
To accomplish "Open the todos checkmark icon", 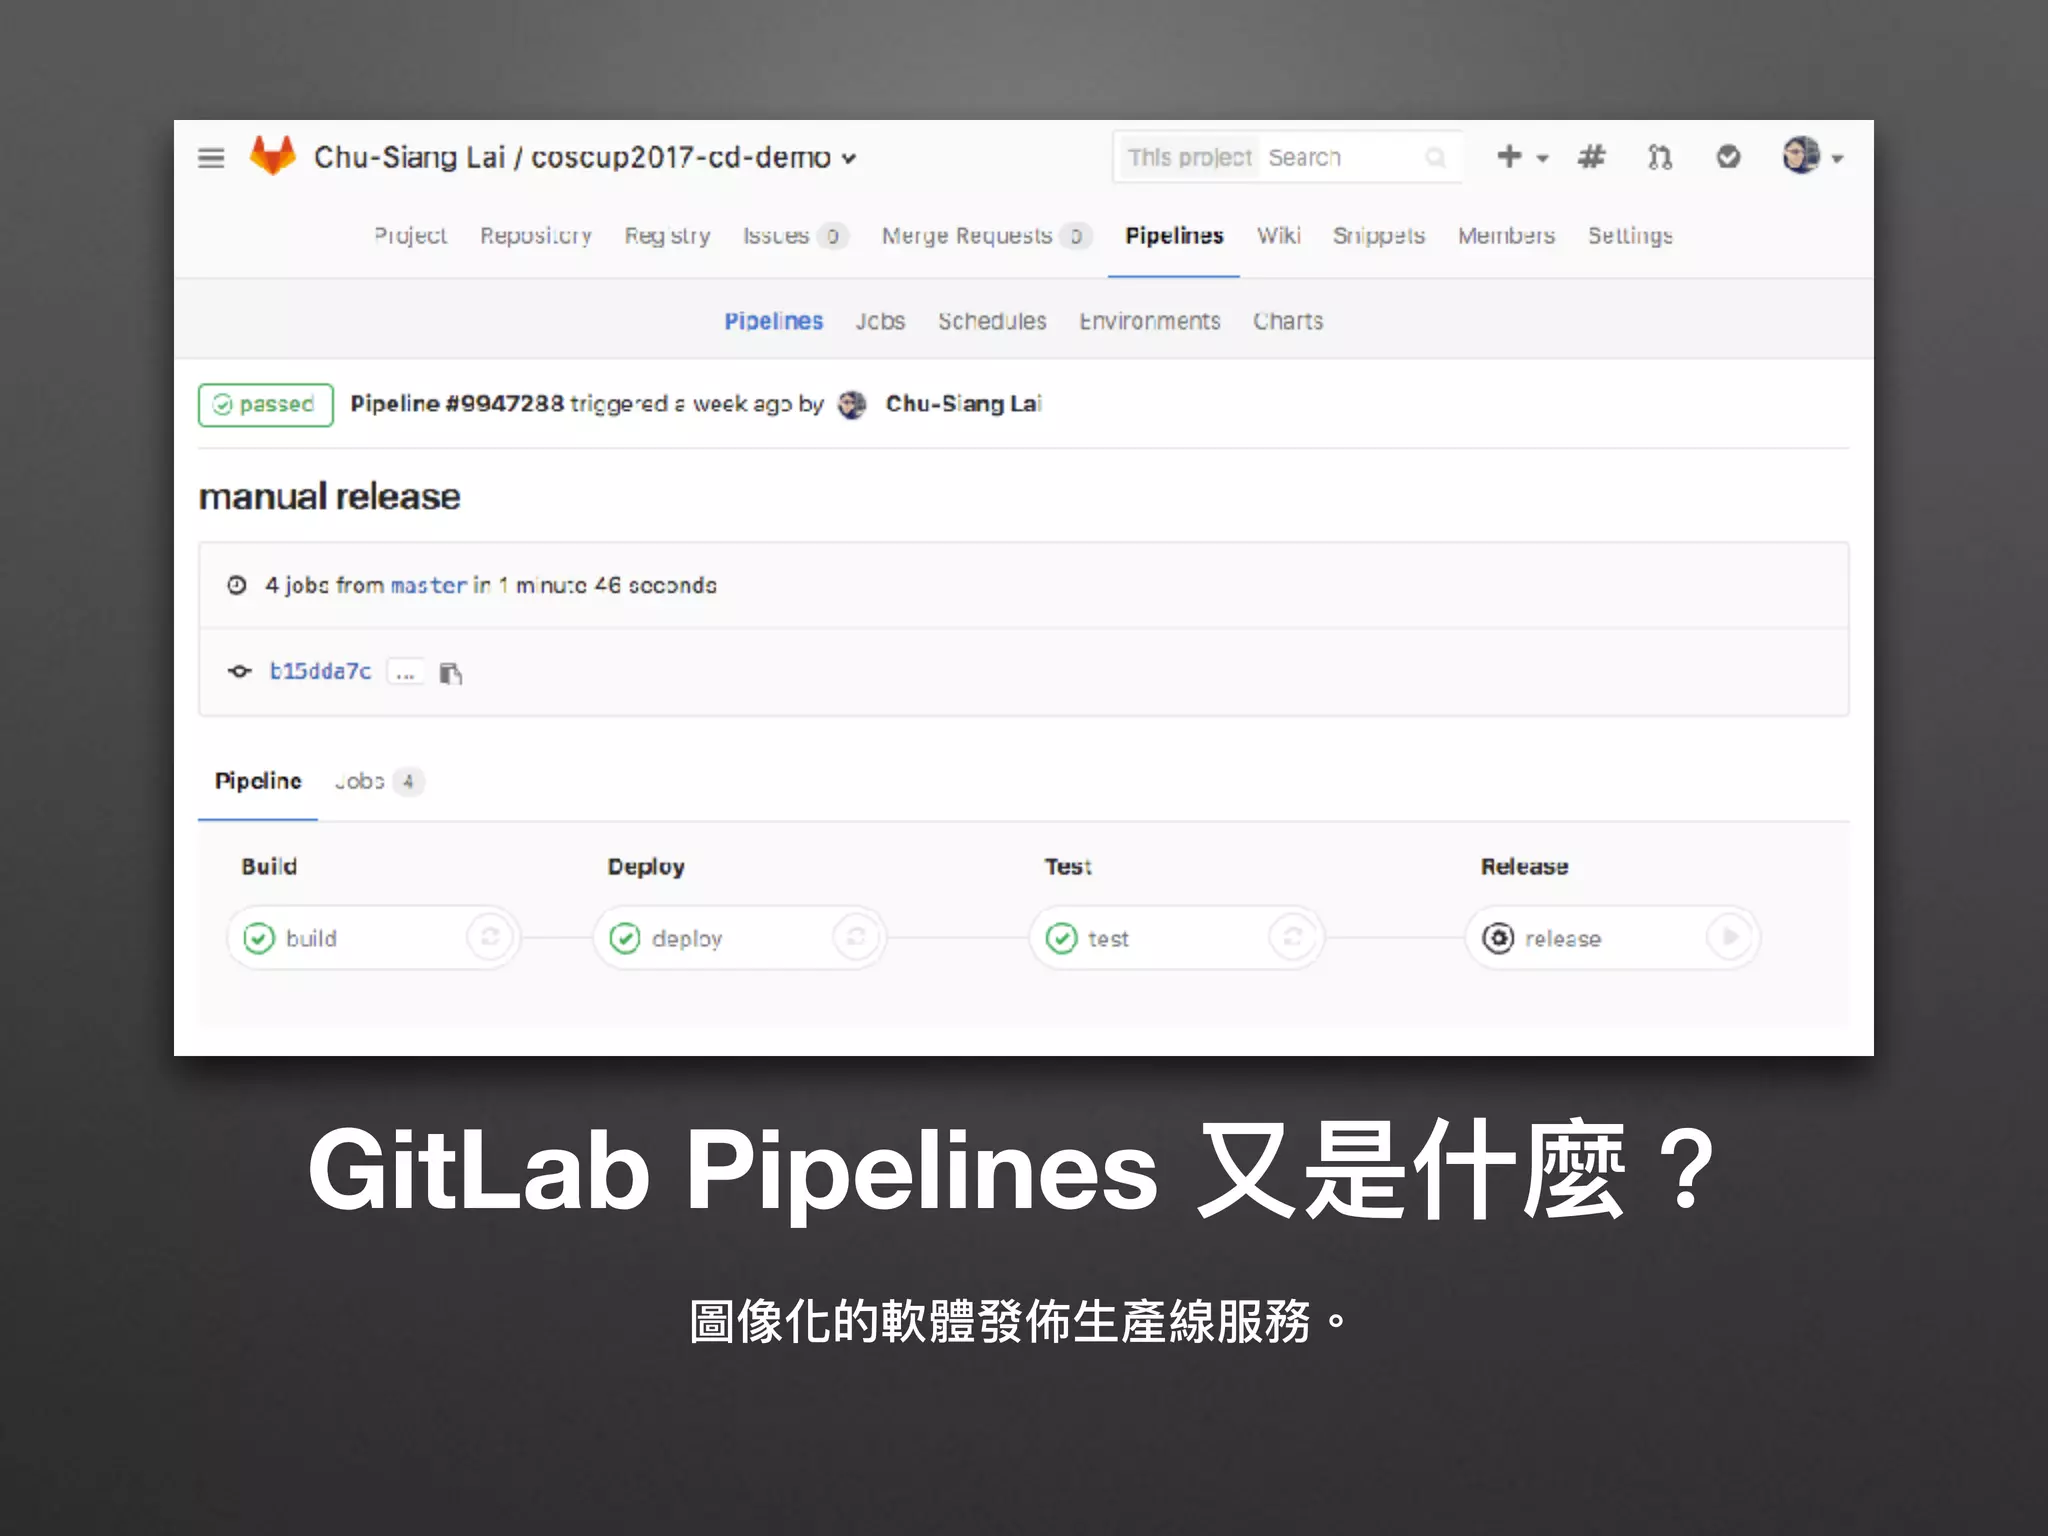I will [x=1728, y=157].
